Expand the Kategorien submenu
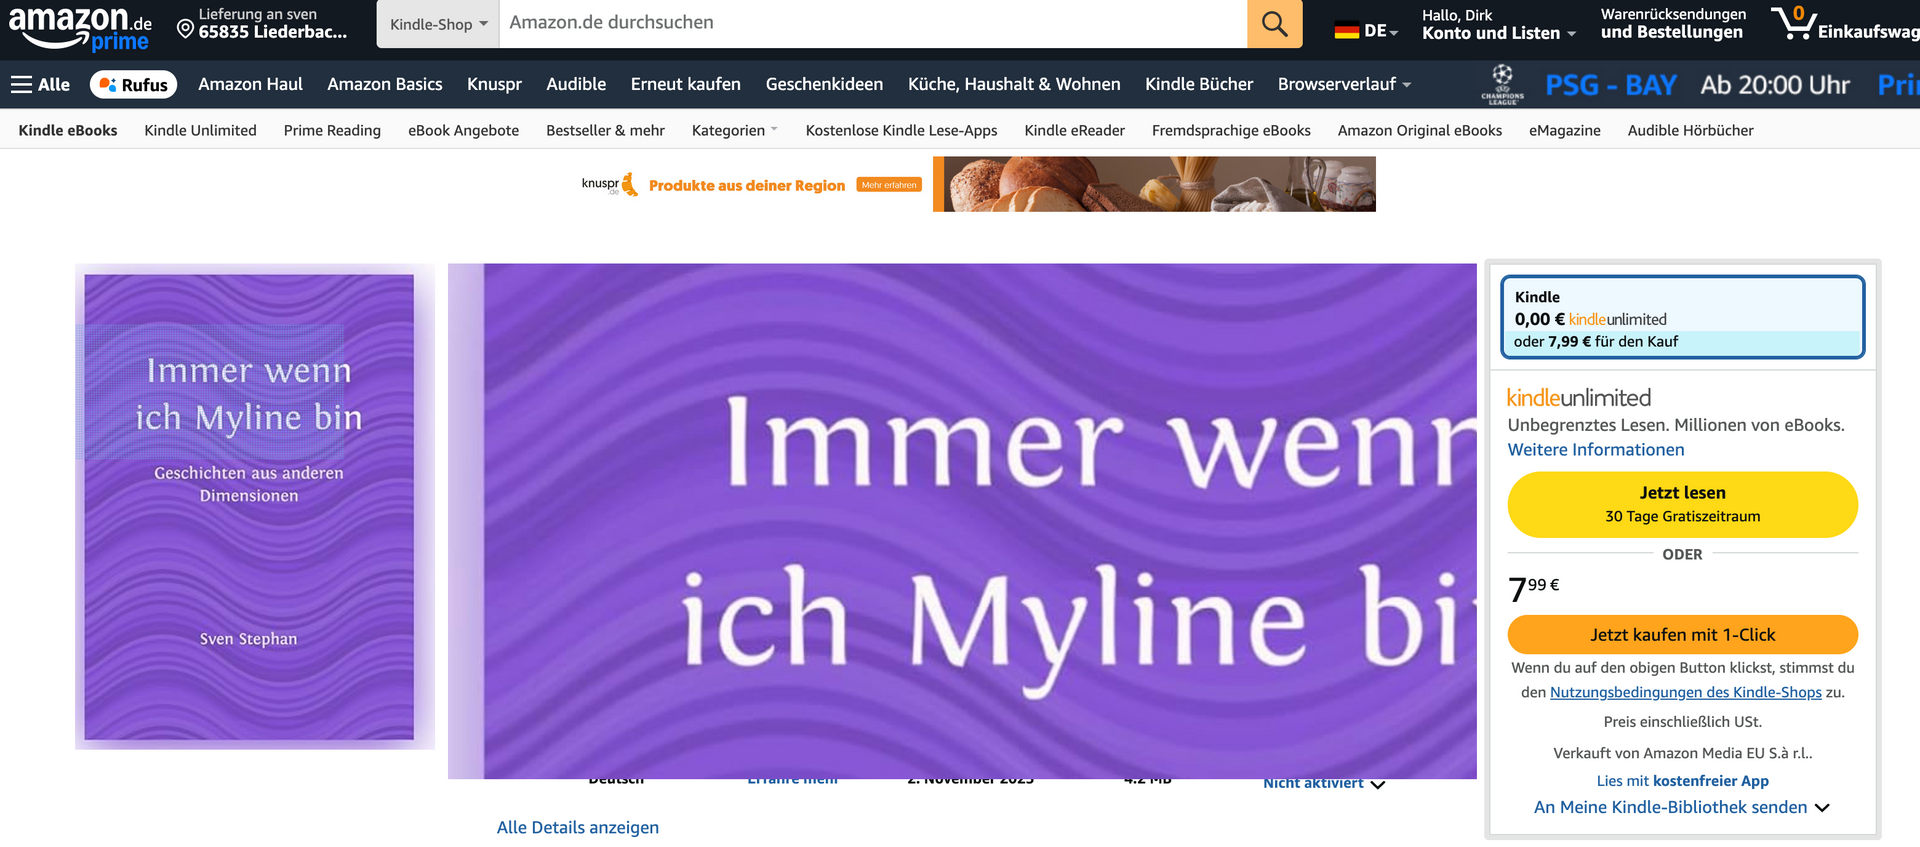Screen dimensions: 1920x847 pos(734,130)
